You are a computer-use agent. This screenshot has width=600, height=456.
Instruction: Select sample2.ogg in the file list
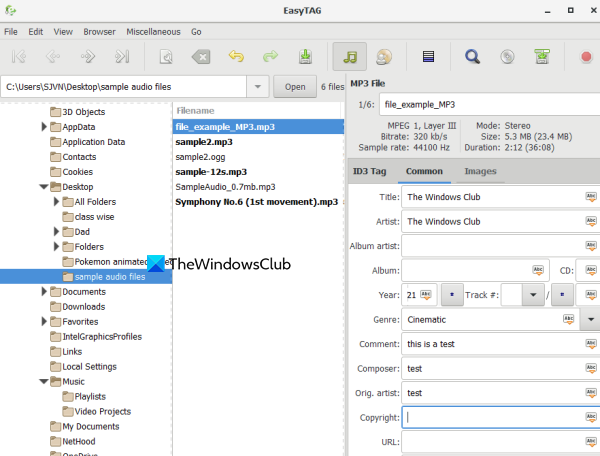[258, 157]
